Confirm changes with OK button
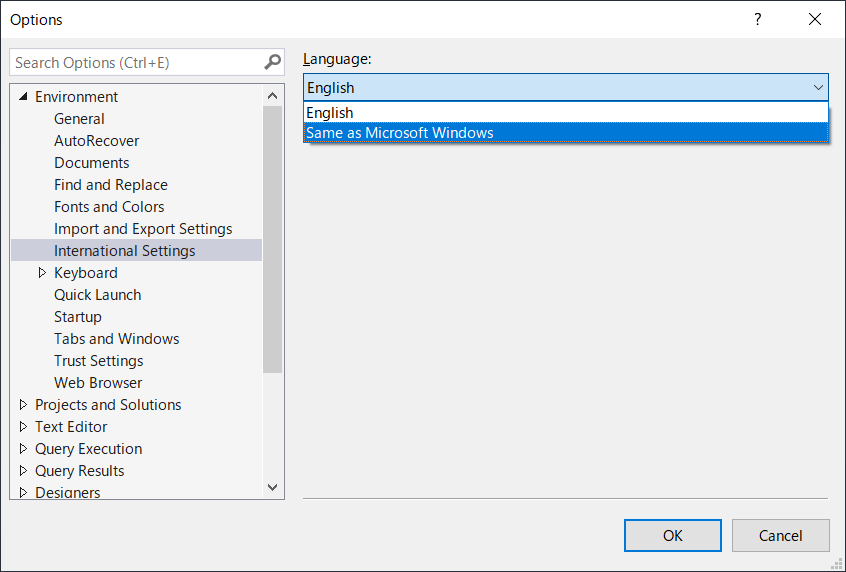The width and height of the screenshot is (846, 572). 673,535
